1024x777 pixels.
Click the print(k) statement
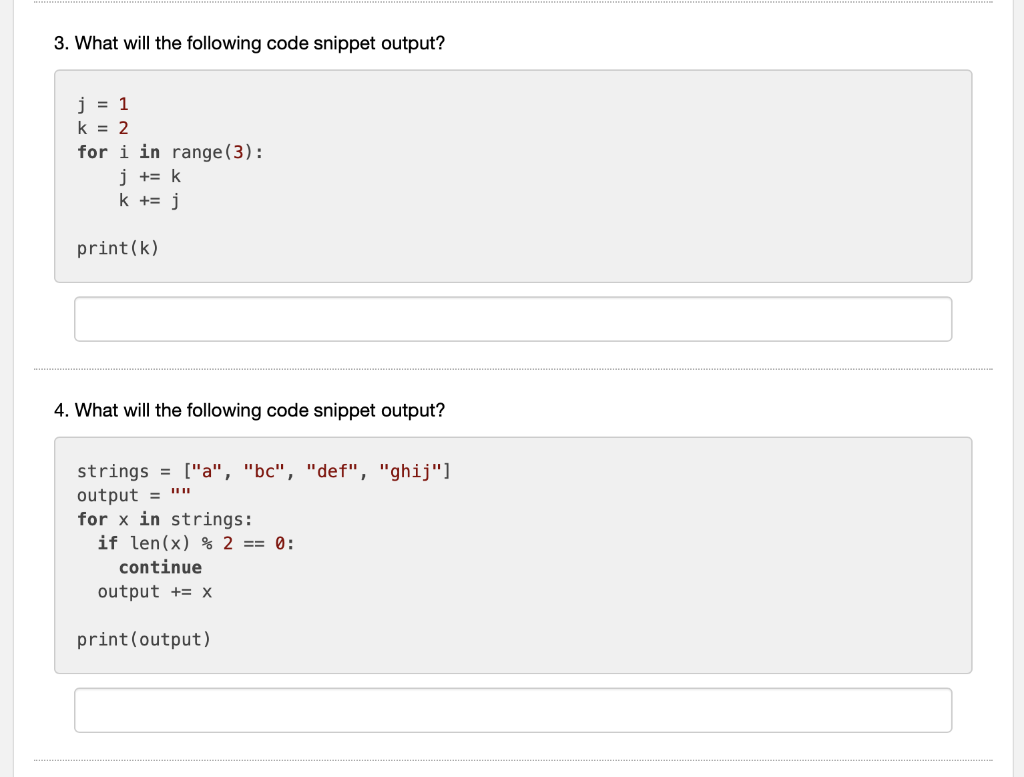[x=118, y=248]
